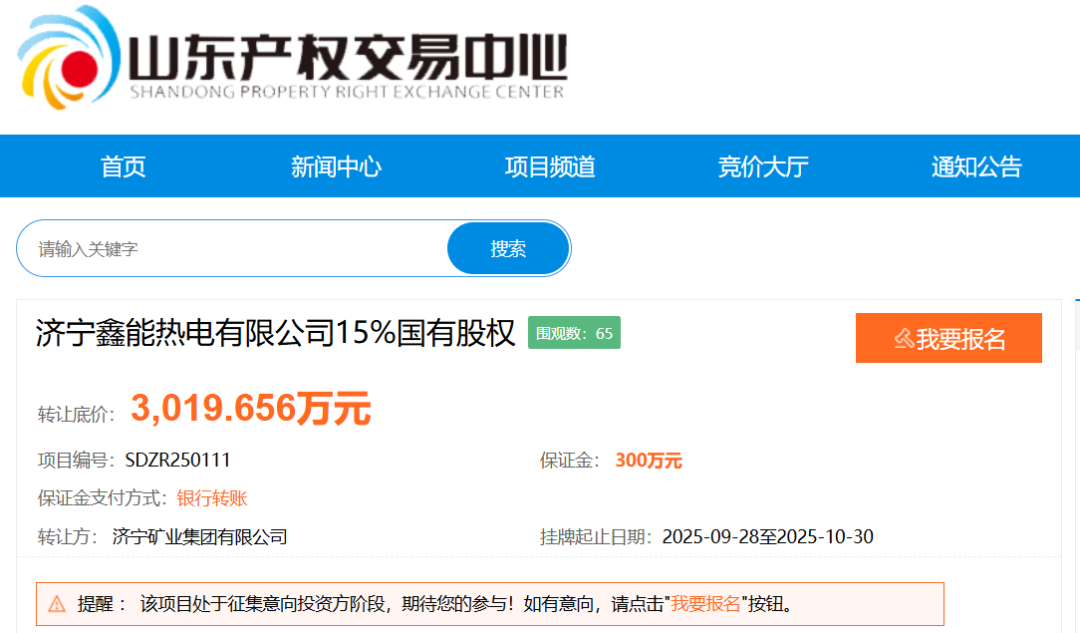The width and height of the screenshot is (1080, 633).
Task: Click the blue 搜索 search button
Action: (508, 248)
